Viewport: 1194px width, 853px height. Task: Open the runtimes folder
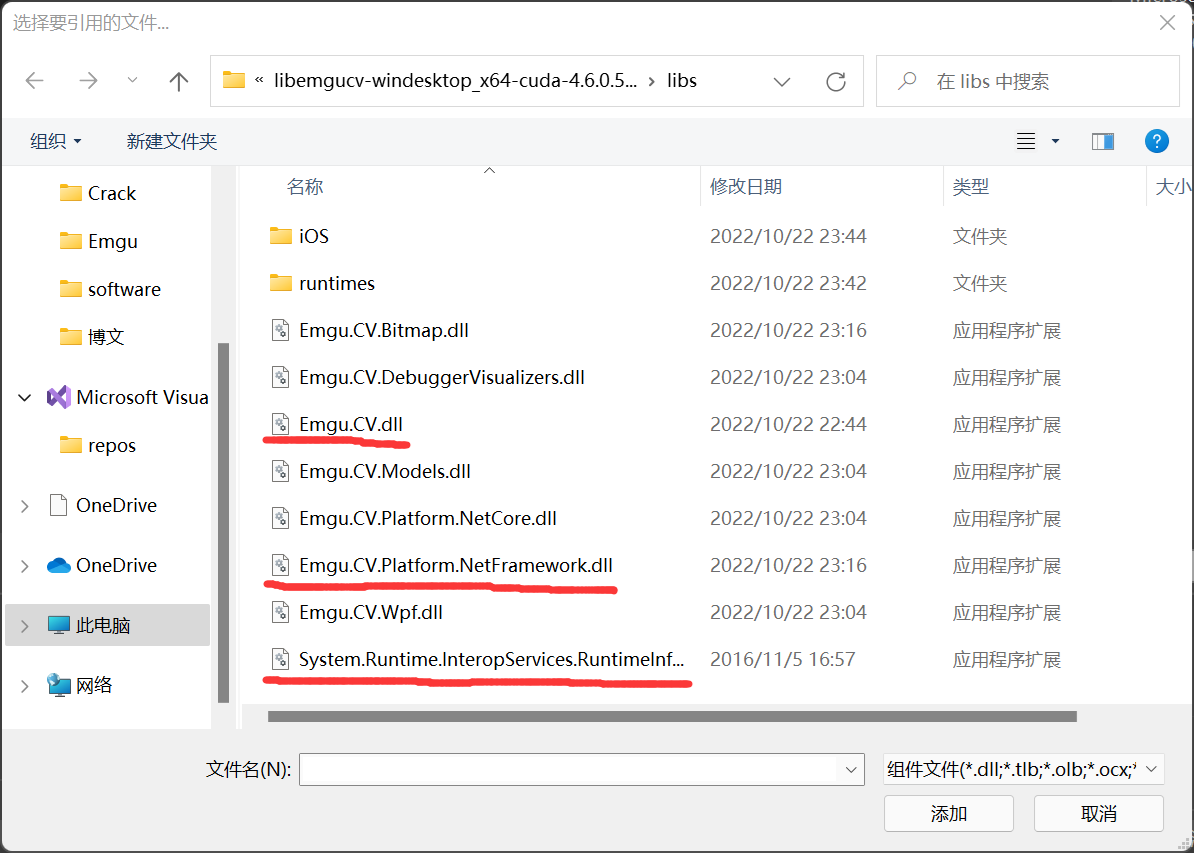(337, 283)
